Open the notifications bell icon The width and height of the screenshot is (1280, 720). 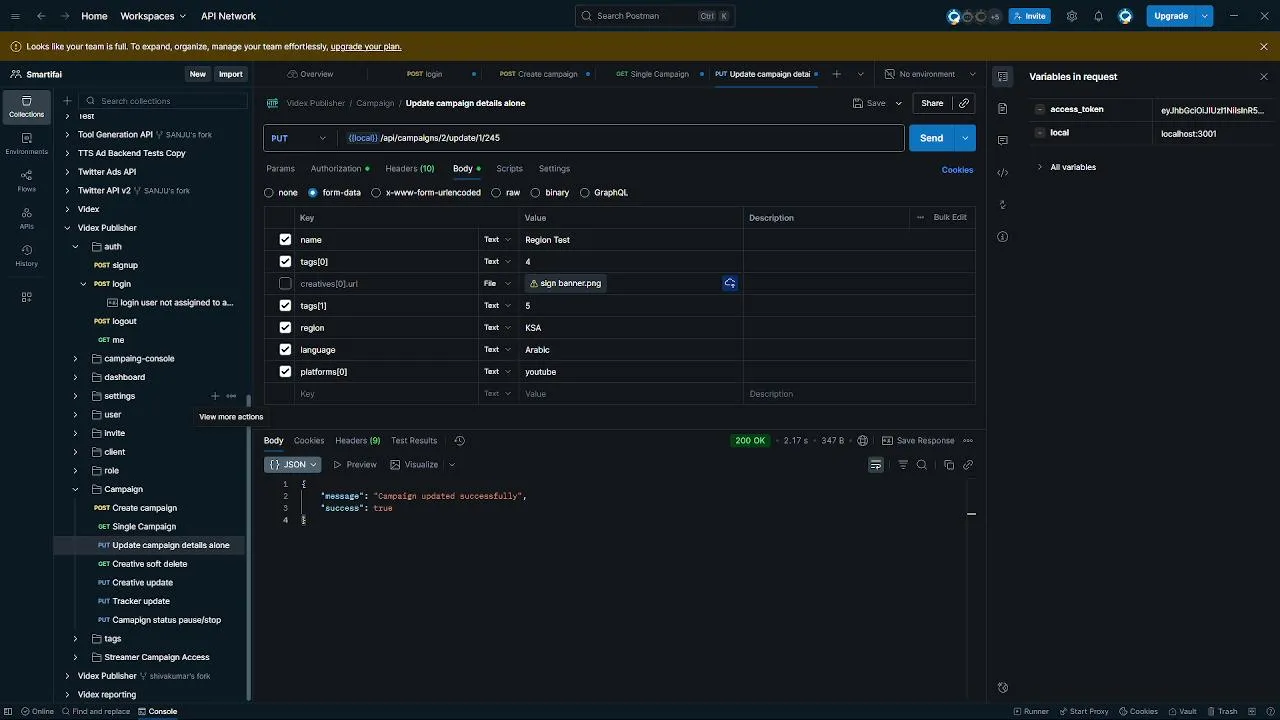coord(1098,16)
